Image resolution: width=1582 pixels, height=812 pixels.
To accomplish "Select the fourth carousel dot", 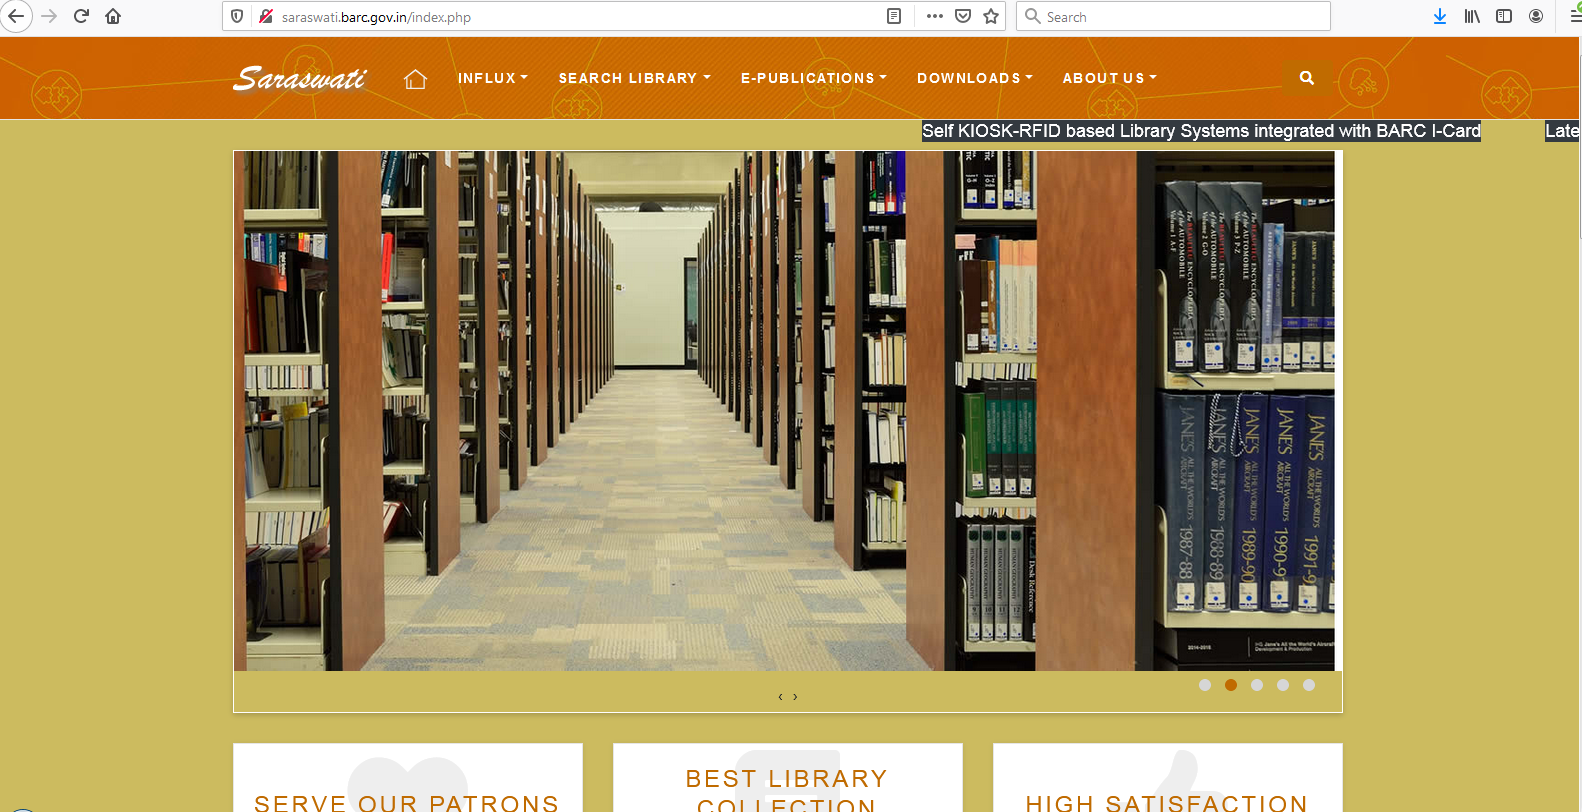I will coord(1283,685).
